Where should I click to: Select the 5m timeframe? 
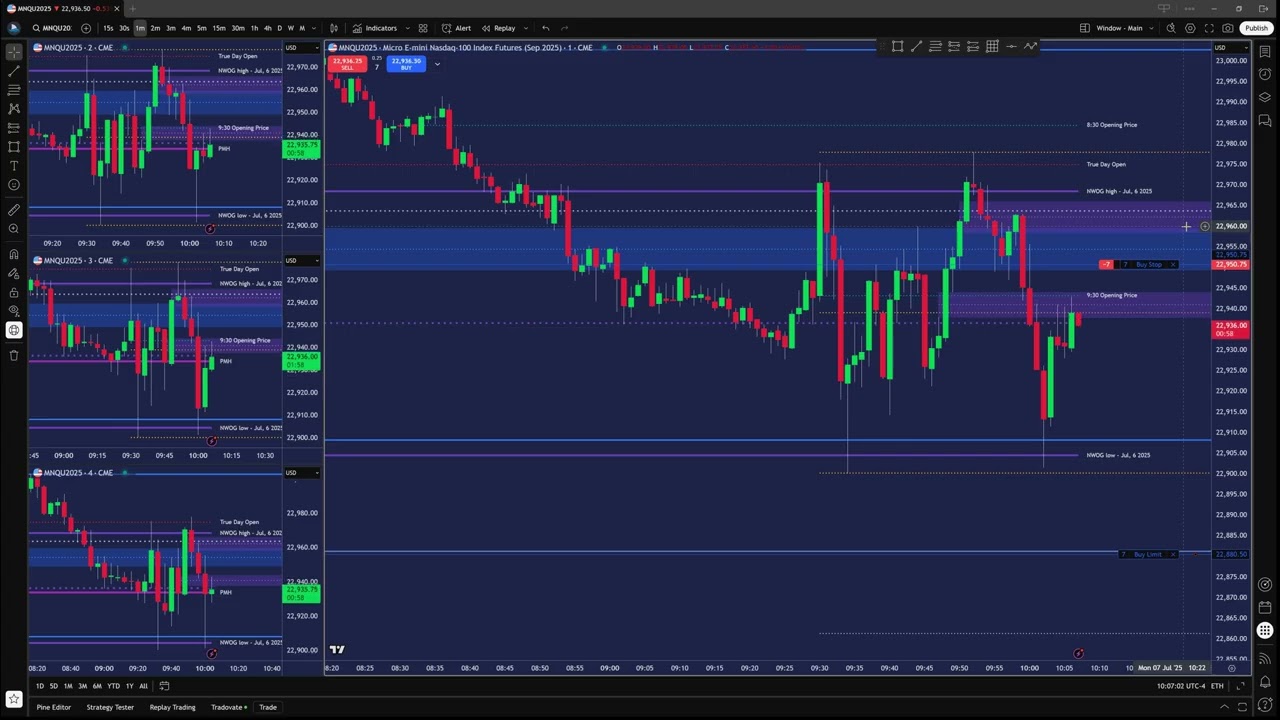(201, 28)
